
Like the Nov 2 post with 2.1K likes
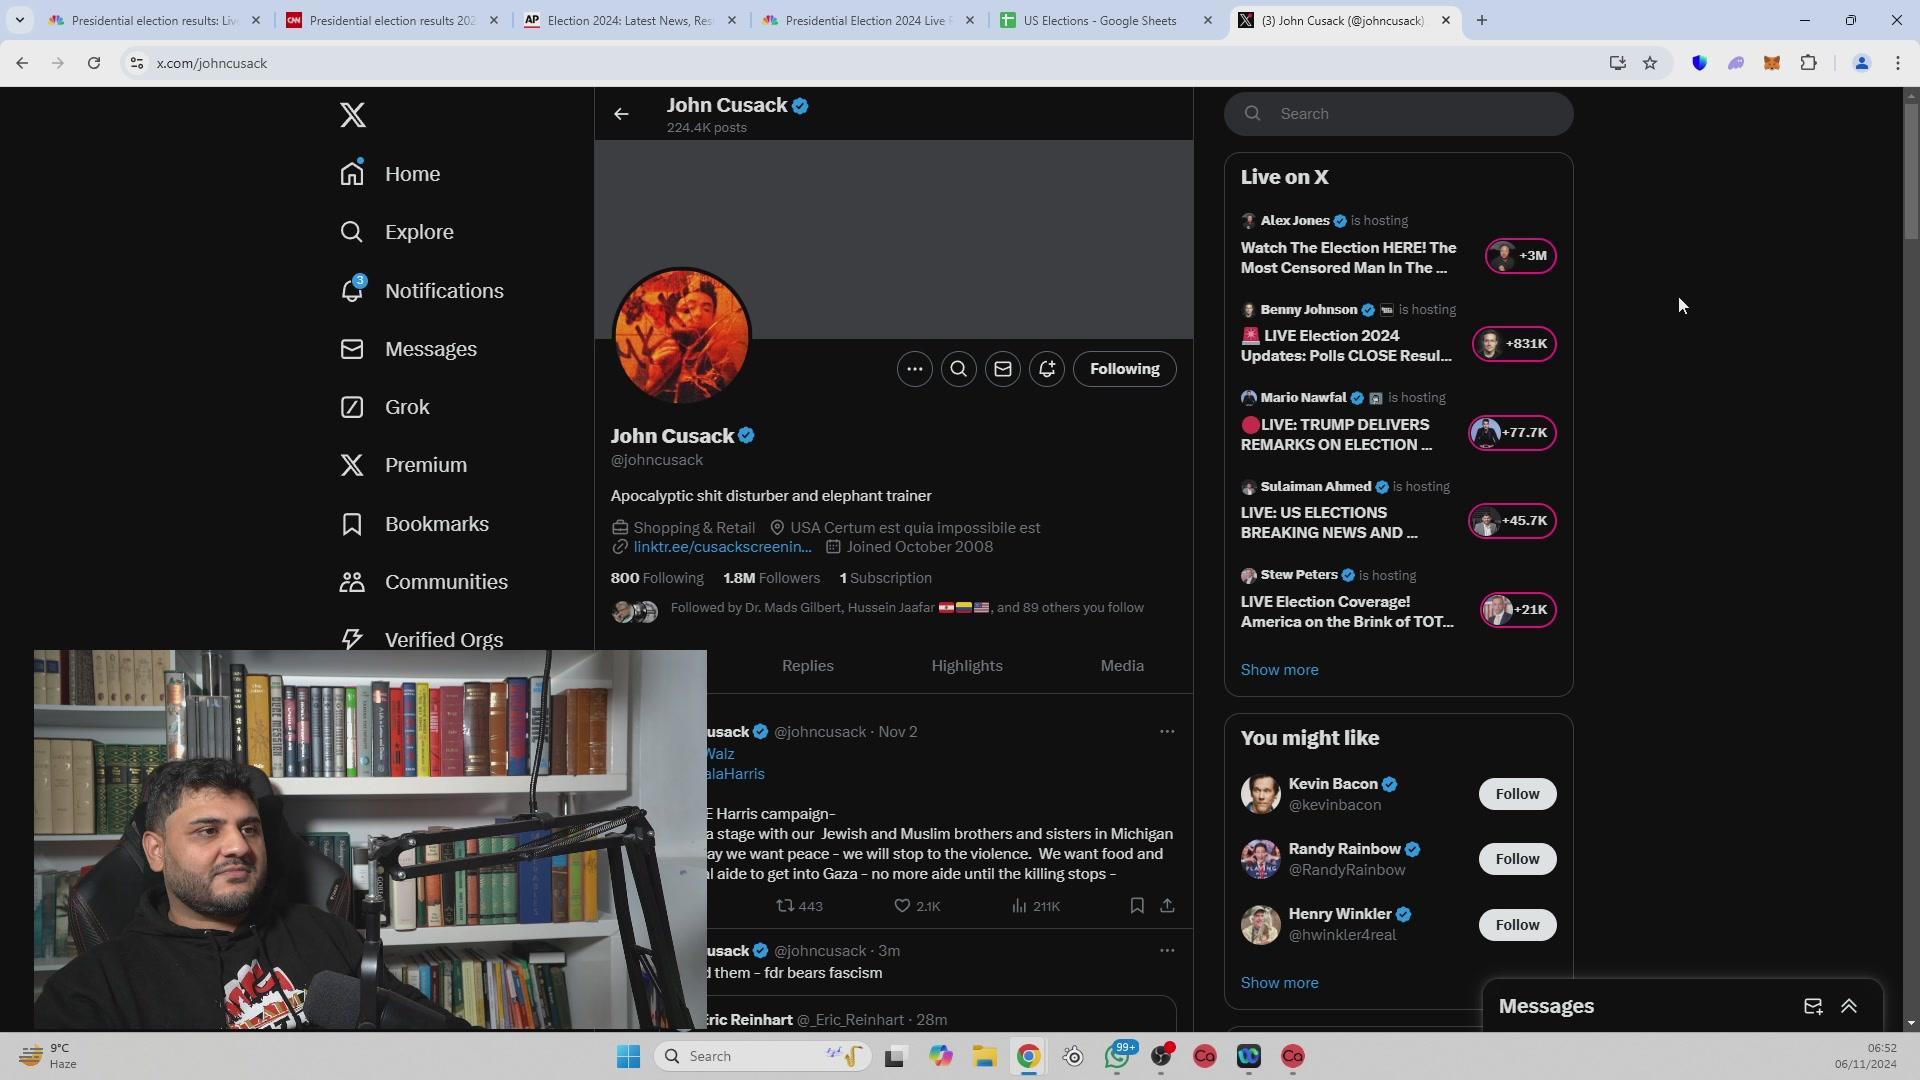(917, 906)
